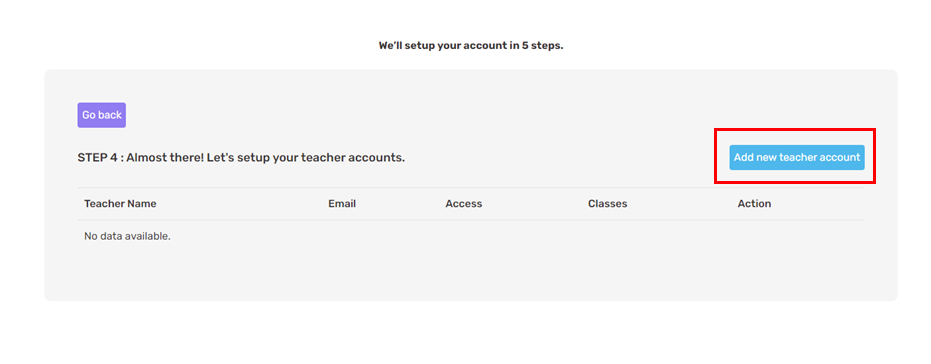Click the Classes column header
The width and height of the screenshot is (931, 364).
[x=607, y=204]
